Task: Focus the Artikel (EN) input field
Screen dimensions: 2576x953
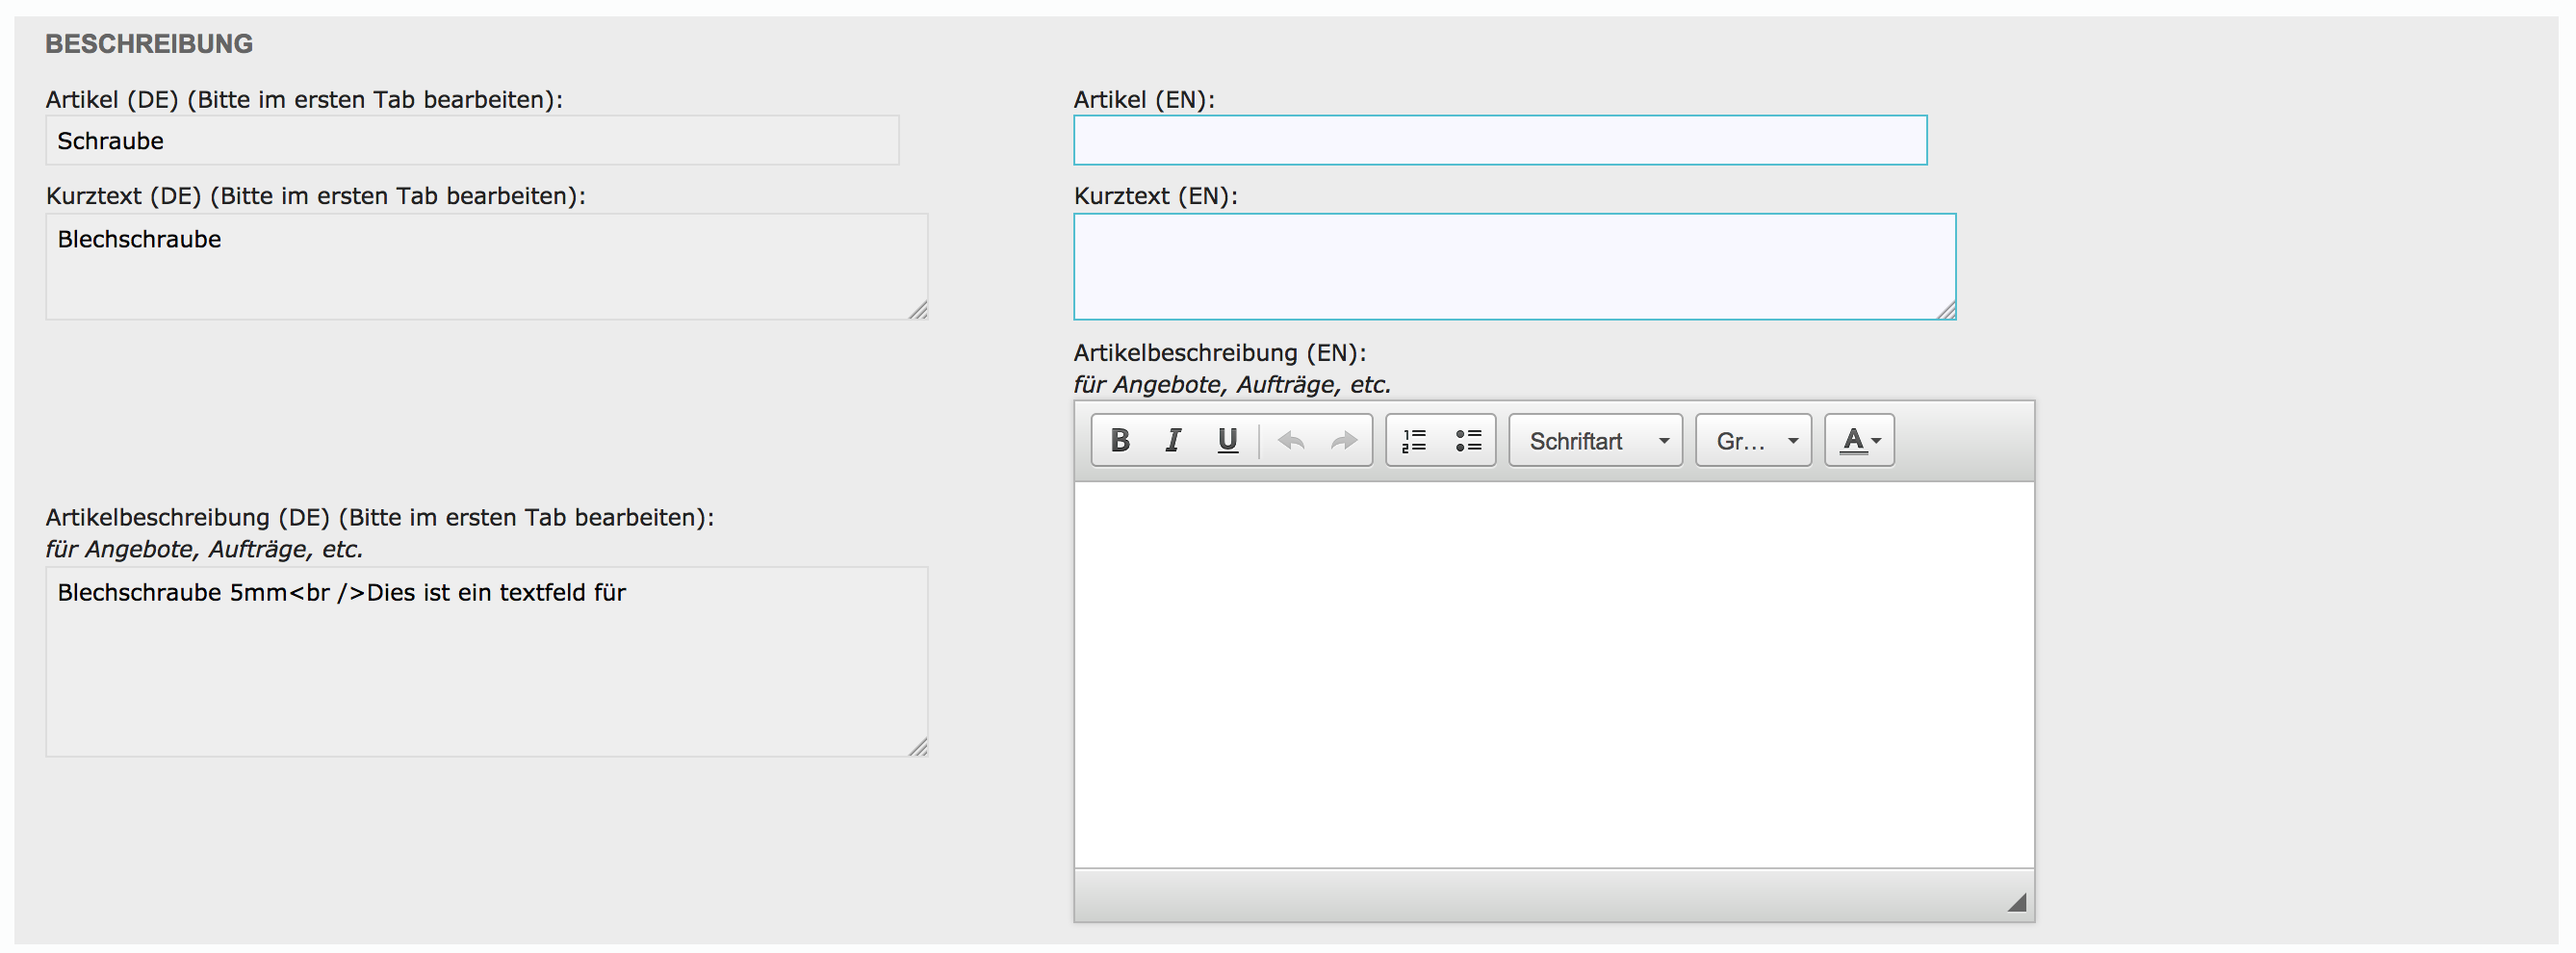Action: 1500,140
